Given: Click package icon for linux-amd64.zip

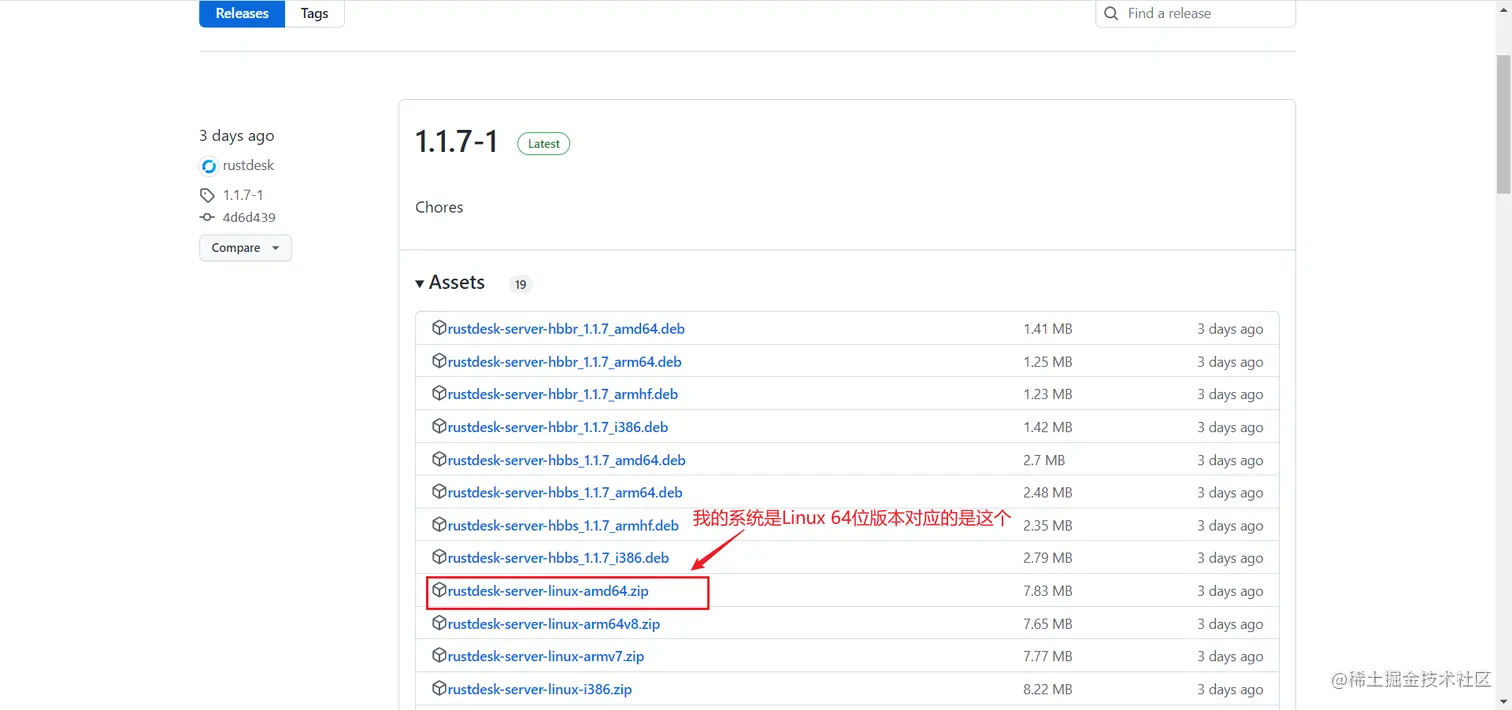Looking at the screenshot, I should pos(439,590).
